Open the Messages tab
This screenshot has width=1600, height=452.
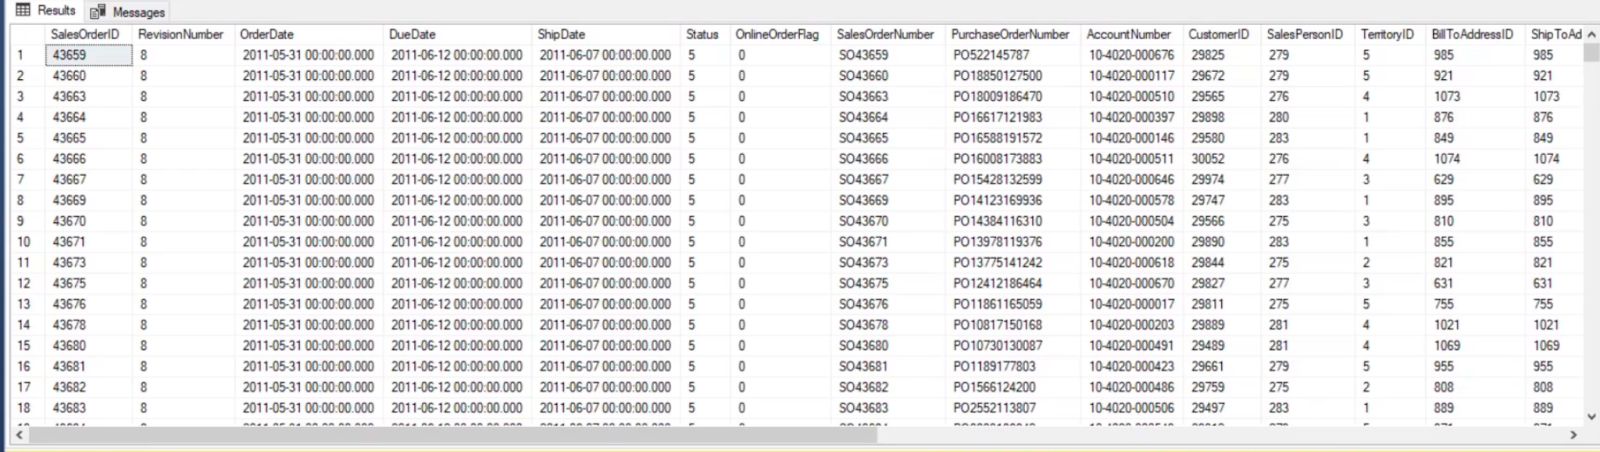pos(127,12)
